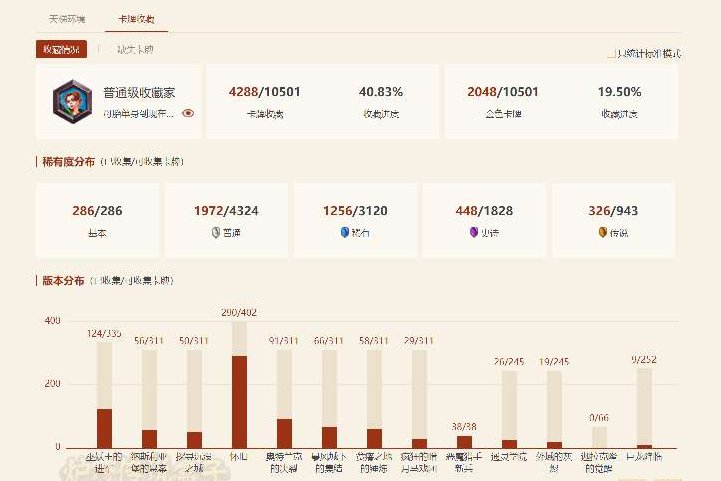
Task: Click the 通灵学园 axis label
Action: point(509,457)
